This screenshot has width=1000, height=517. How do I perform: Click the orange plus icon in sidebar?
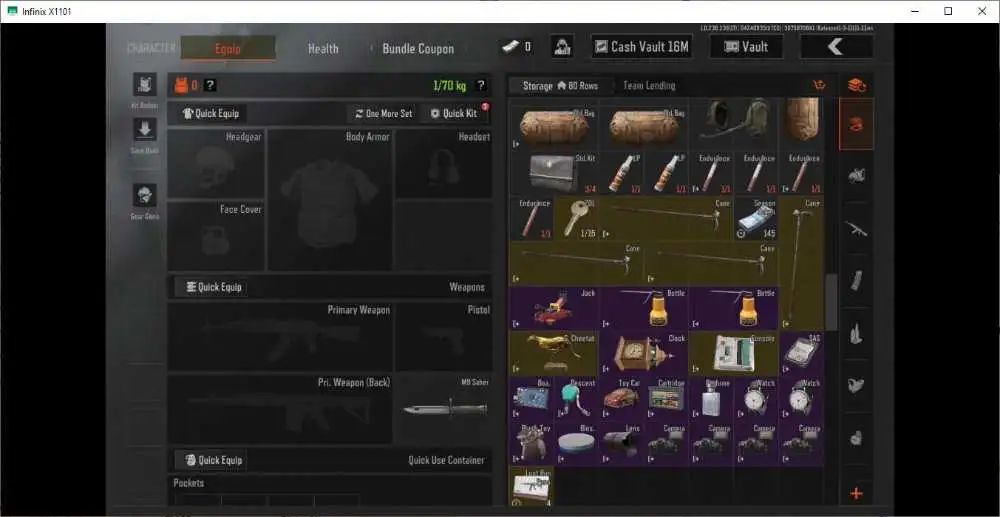(x=856, y=493)
